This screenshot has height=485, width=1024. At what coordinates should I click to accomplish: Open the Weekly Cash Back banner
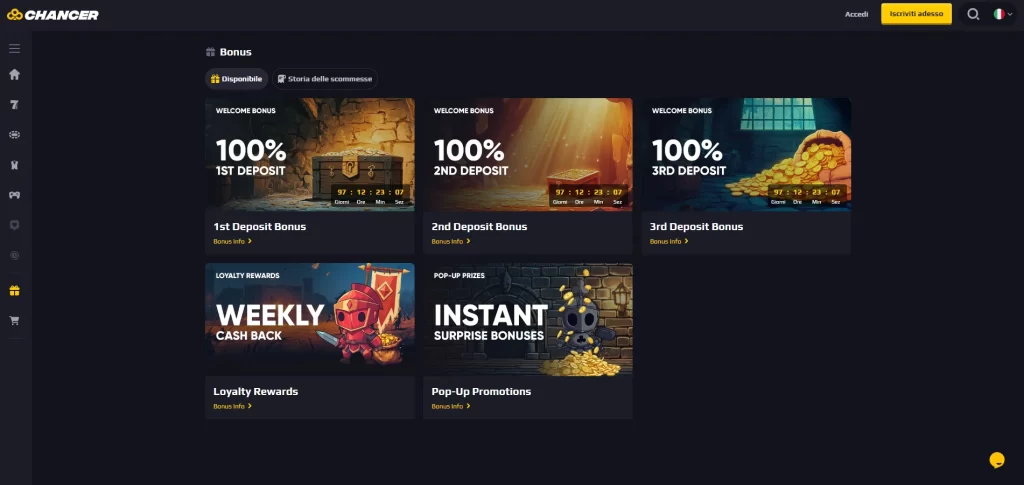pyautogui.click(x=310, y=320)
